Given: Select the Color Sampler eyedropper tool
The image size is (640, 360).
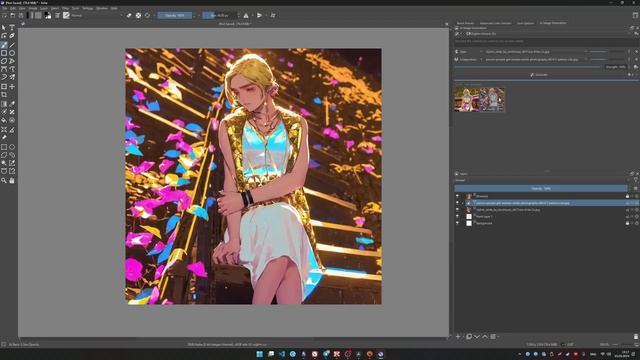Looking at the screenshot, I should [x=12, y=104].
